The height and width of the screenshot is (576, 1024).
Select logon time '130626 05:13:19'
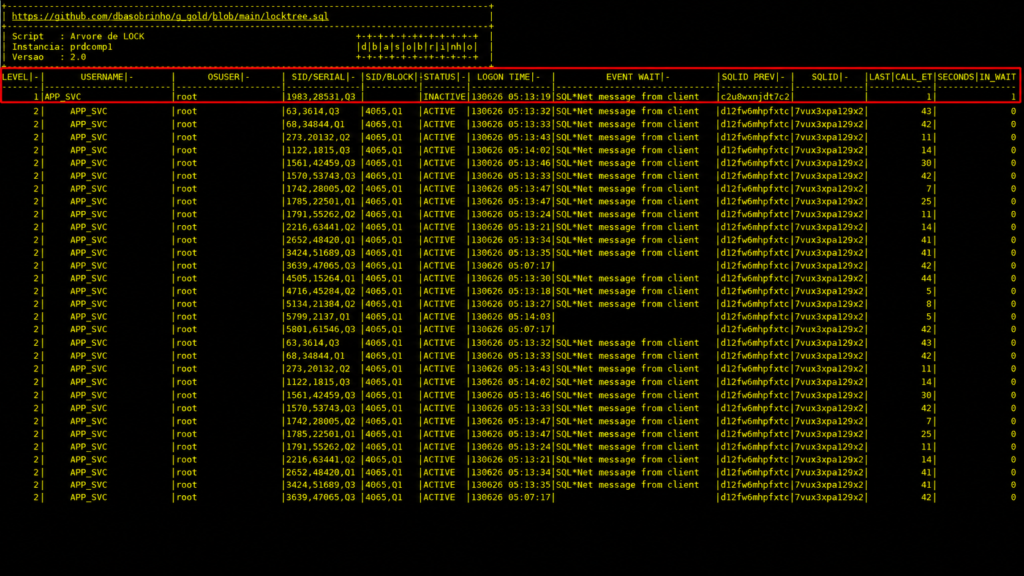coord(511,97)
